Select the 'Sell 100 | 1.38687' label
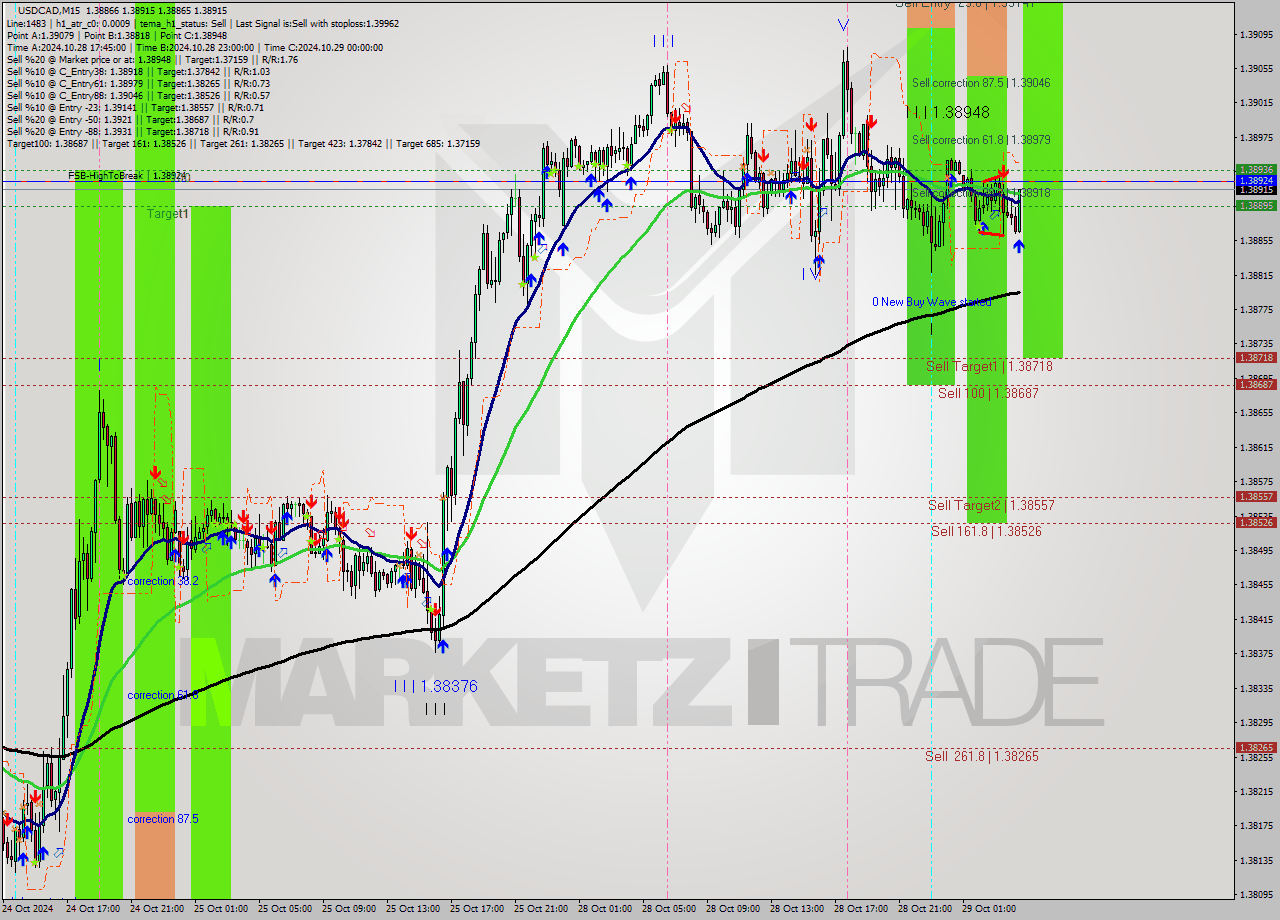This screenshot has width=1280, height=920. coord(988,394)
